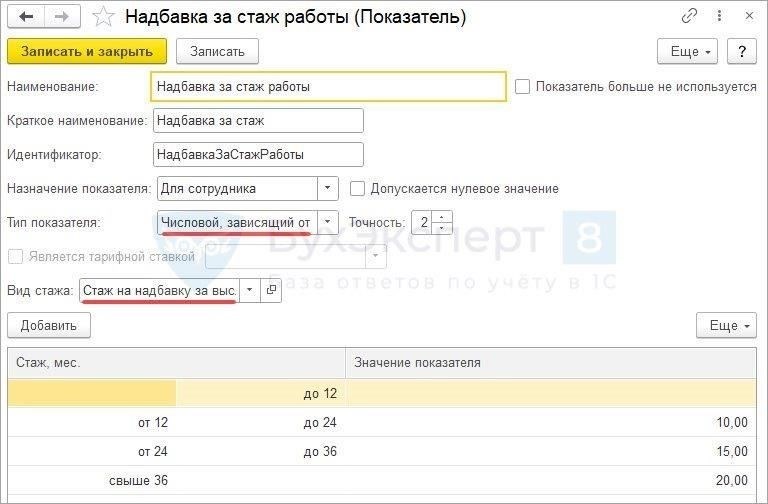Close the Надбавка за стаж работы form
768x504 pixels.
click(x=749, y=16)
